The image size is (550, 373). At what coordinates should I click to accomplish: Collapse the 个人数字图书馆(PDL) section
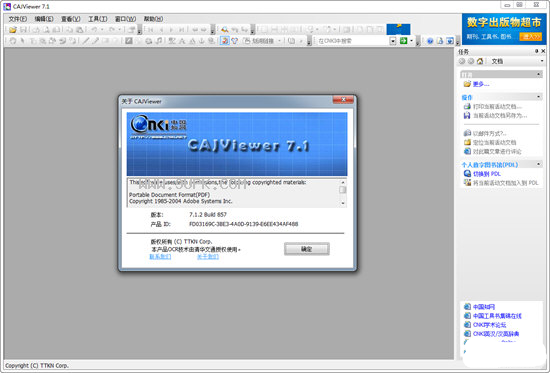pyautogui.click(x=539, y=164)
